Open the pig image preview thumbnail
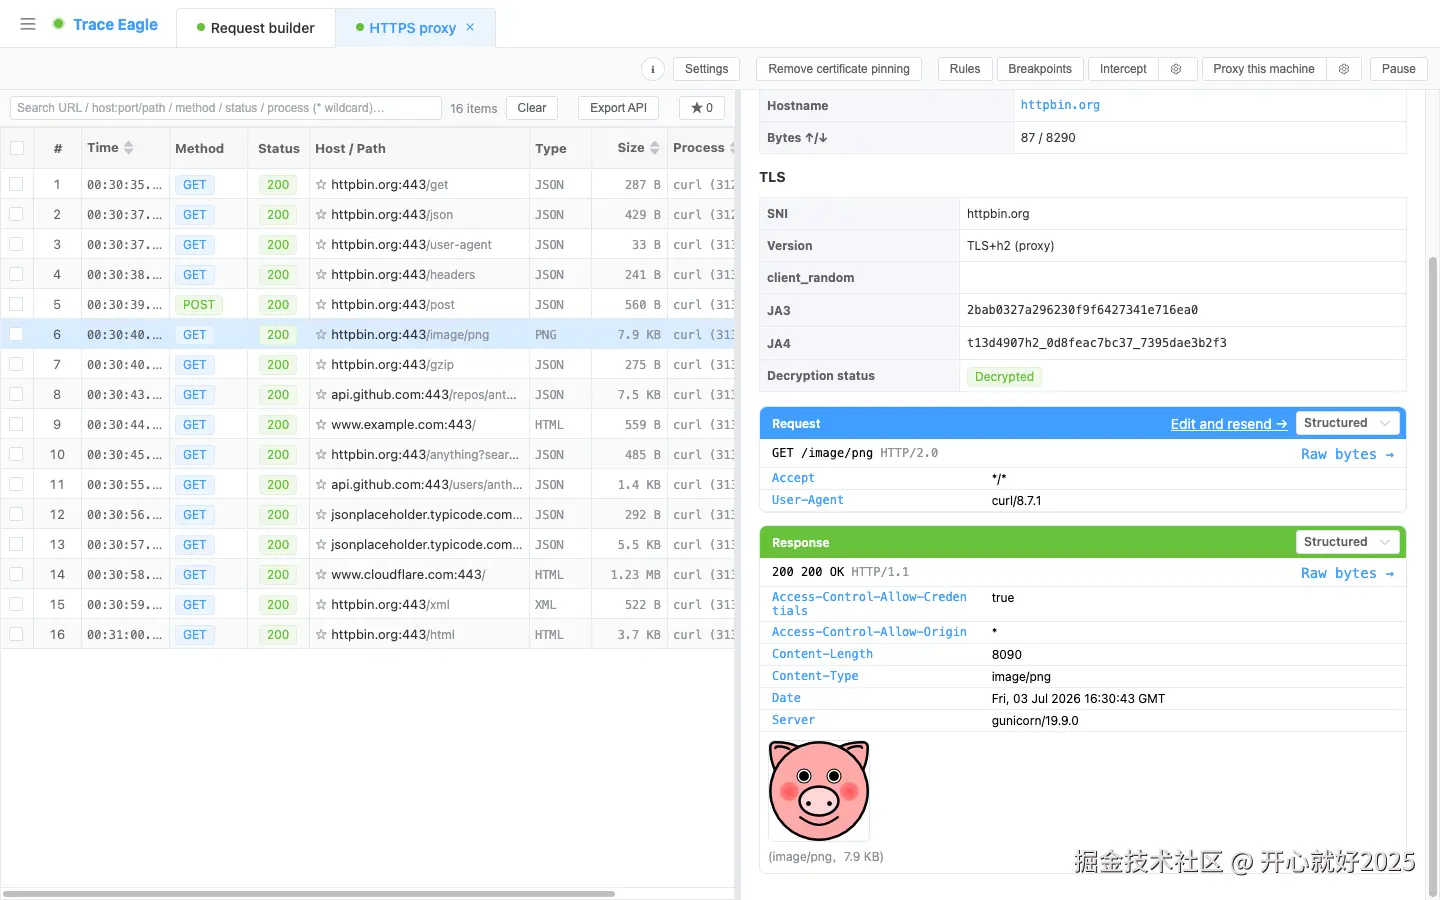 click(x=819, y=790)
